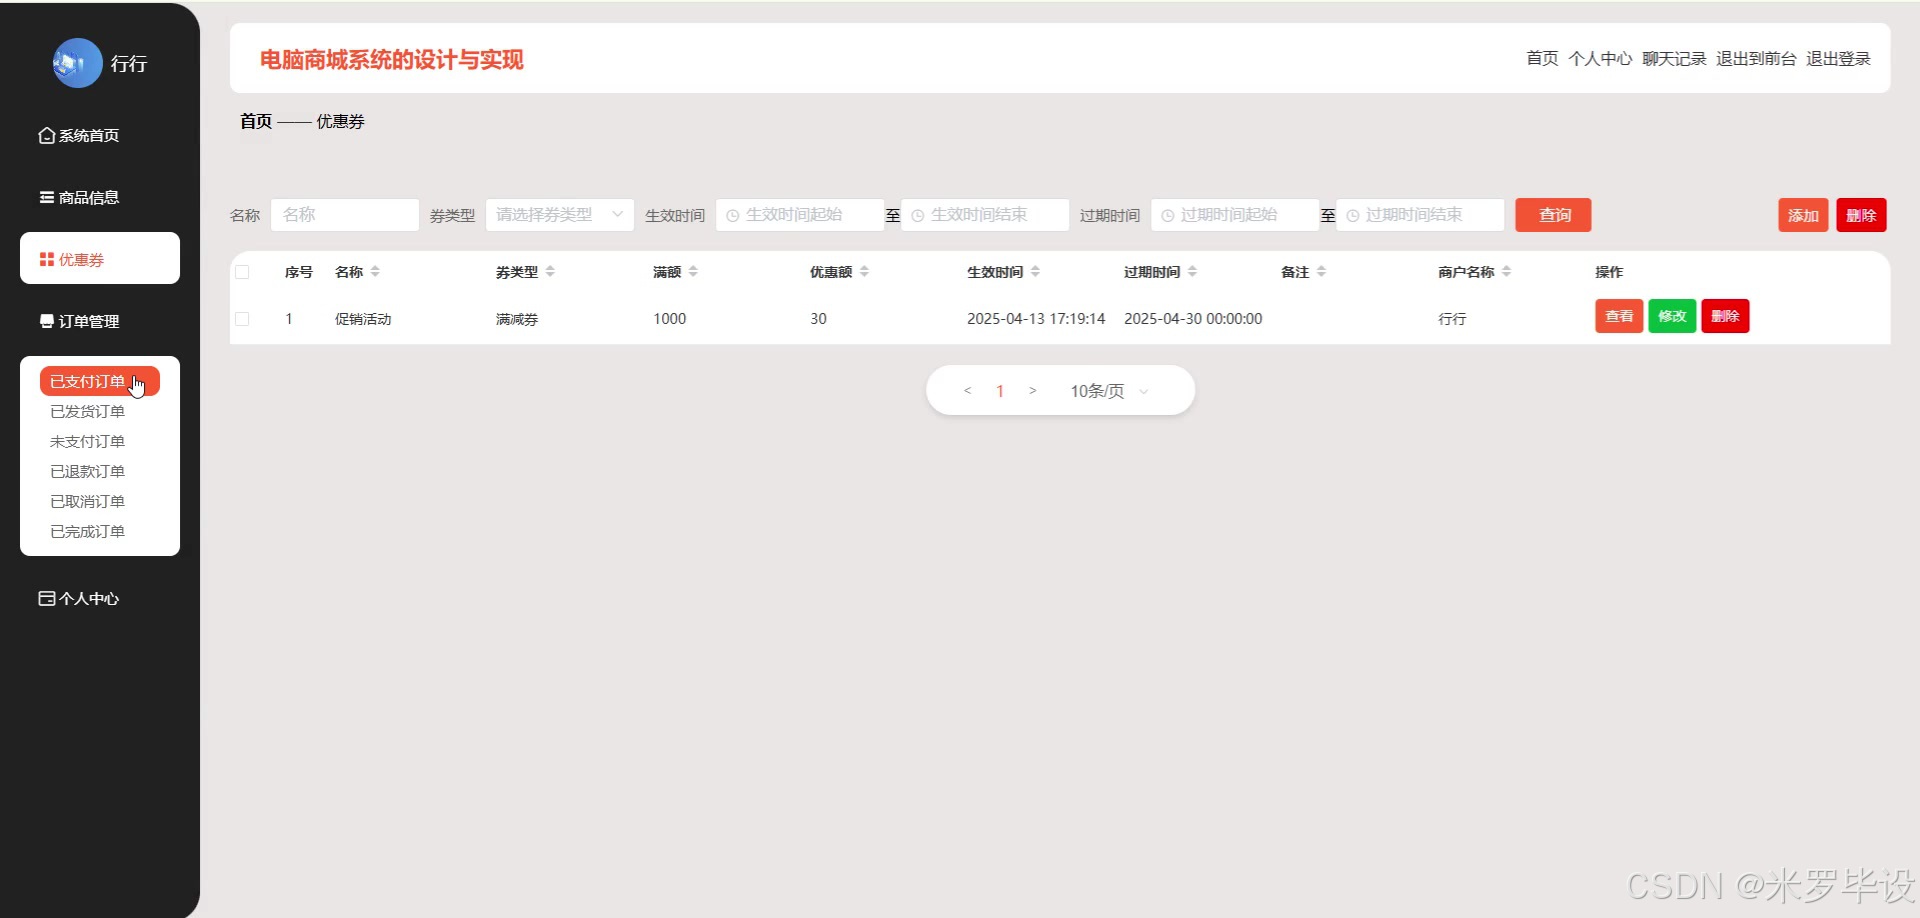Click the top-right 删除 batch button
Viewport: 1920px width, 918px height.
[1861, 215]
